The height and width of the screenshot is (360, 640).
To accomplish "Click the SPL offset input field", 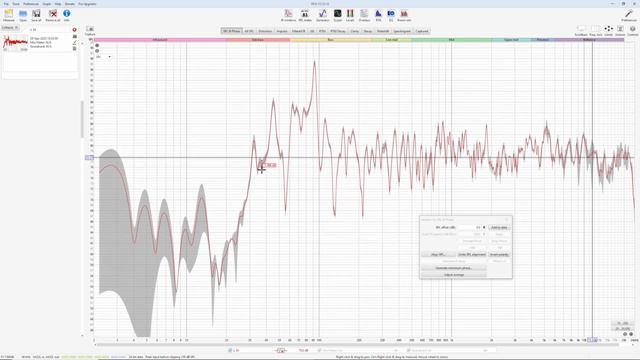I will [x=469, y=227].
